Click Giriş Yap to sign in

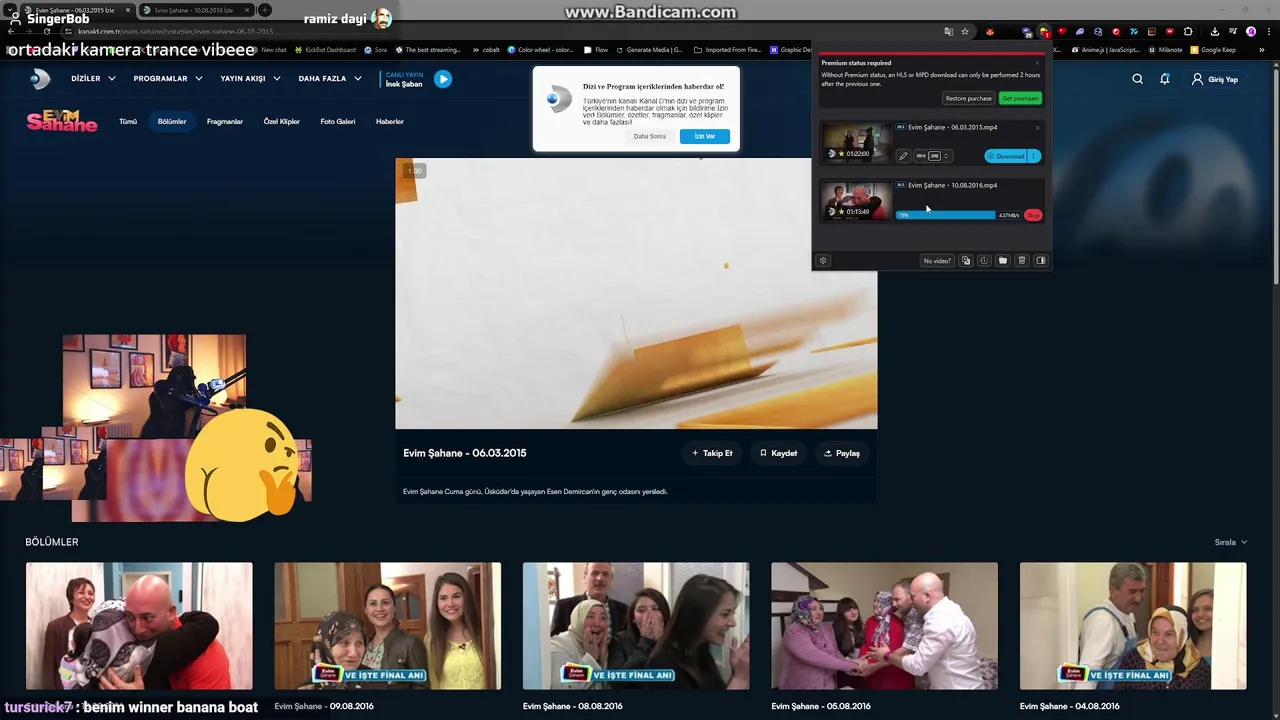click(x=1215, y=79)
